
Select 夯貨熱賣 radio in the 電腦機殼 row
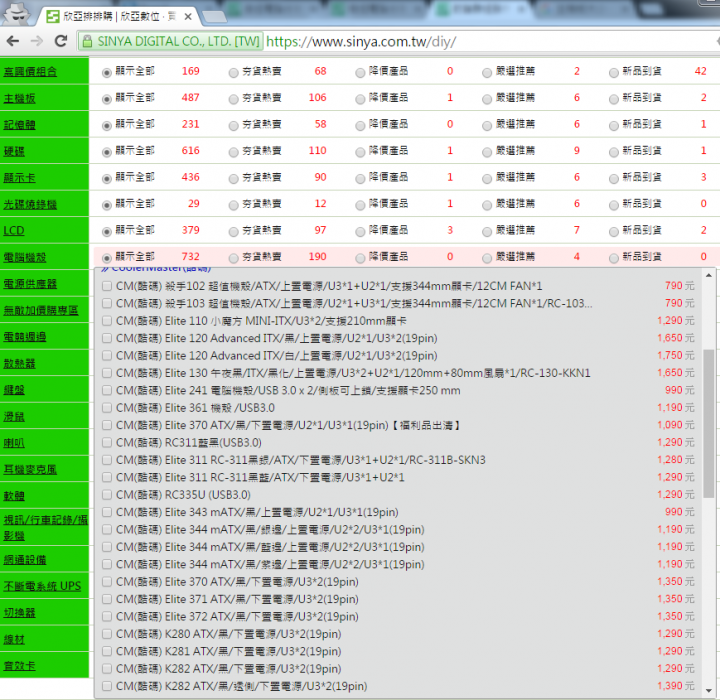(x=234, y=258)
